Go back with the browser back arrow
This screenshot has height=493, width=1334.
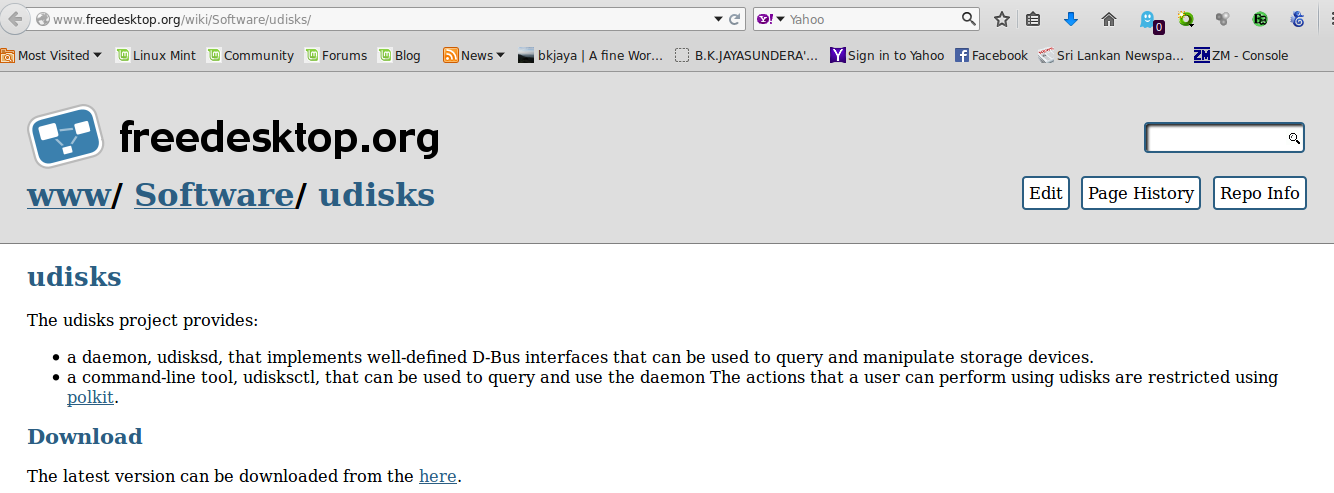pos(14,19)
